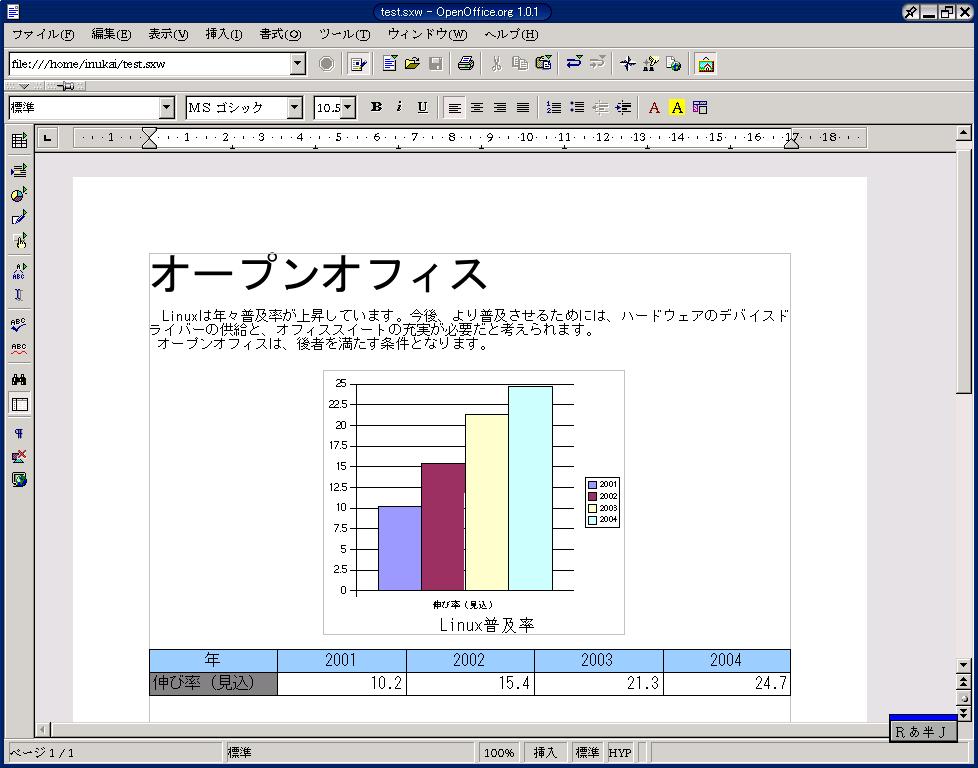Undo last action with undo arrow icon

pyautogui.click(x=574, y=63)
